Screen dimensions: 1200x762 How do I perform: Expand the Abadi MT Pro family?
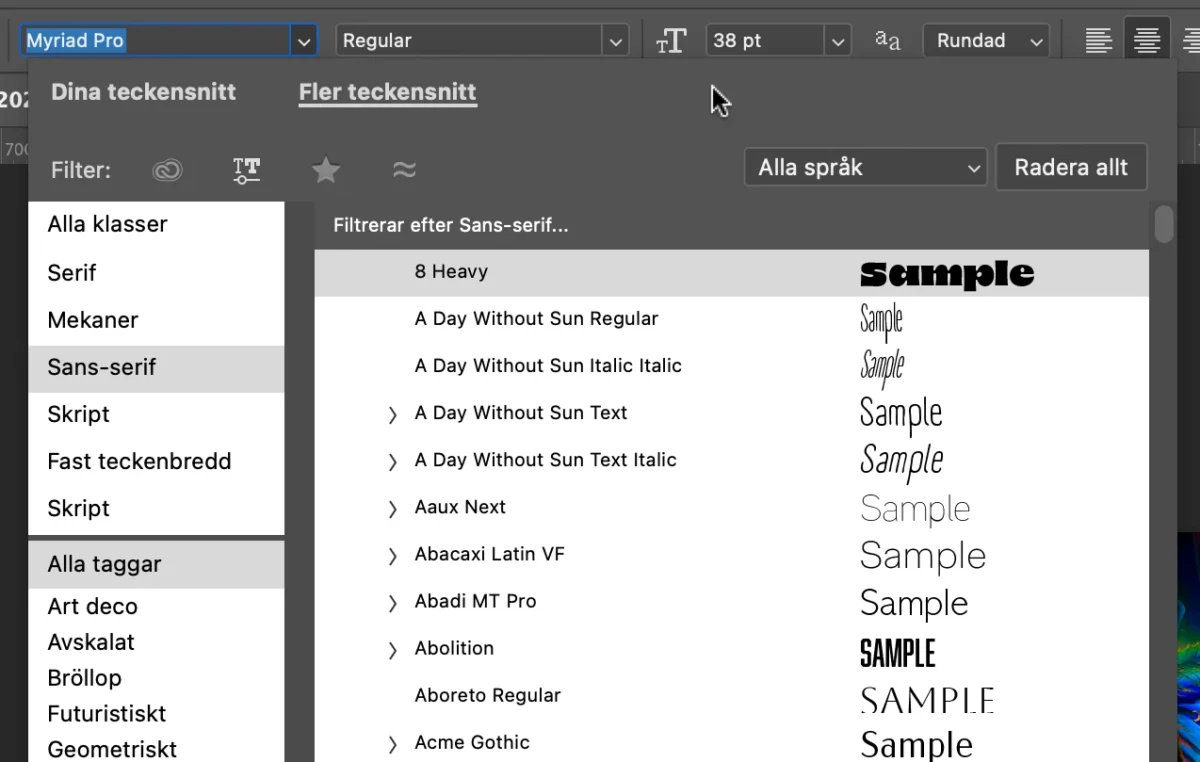(x=393, y=602)
